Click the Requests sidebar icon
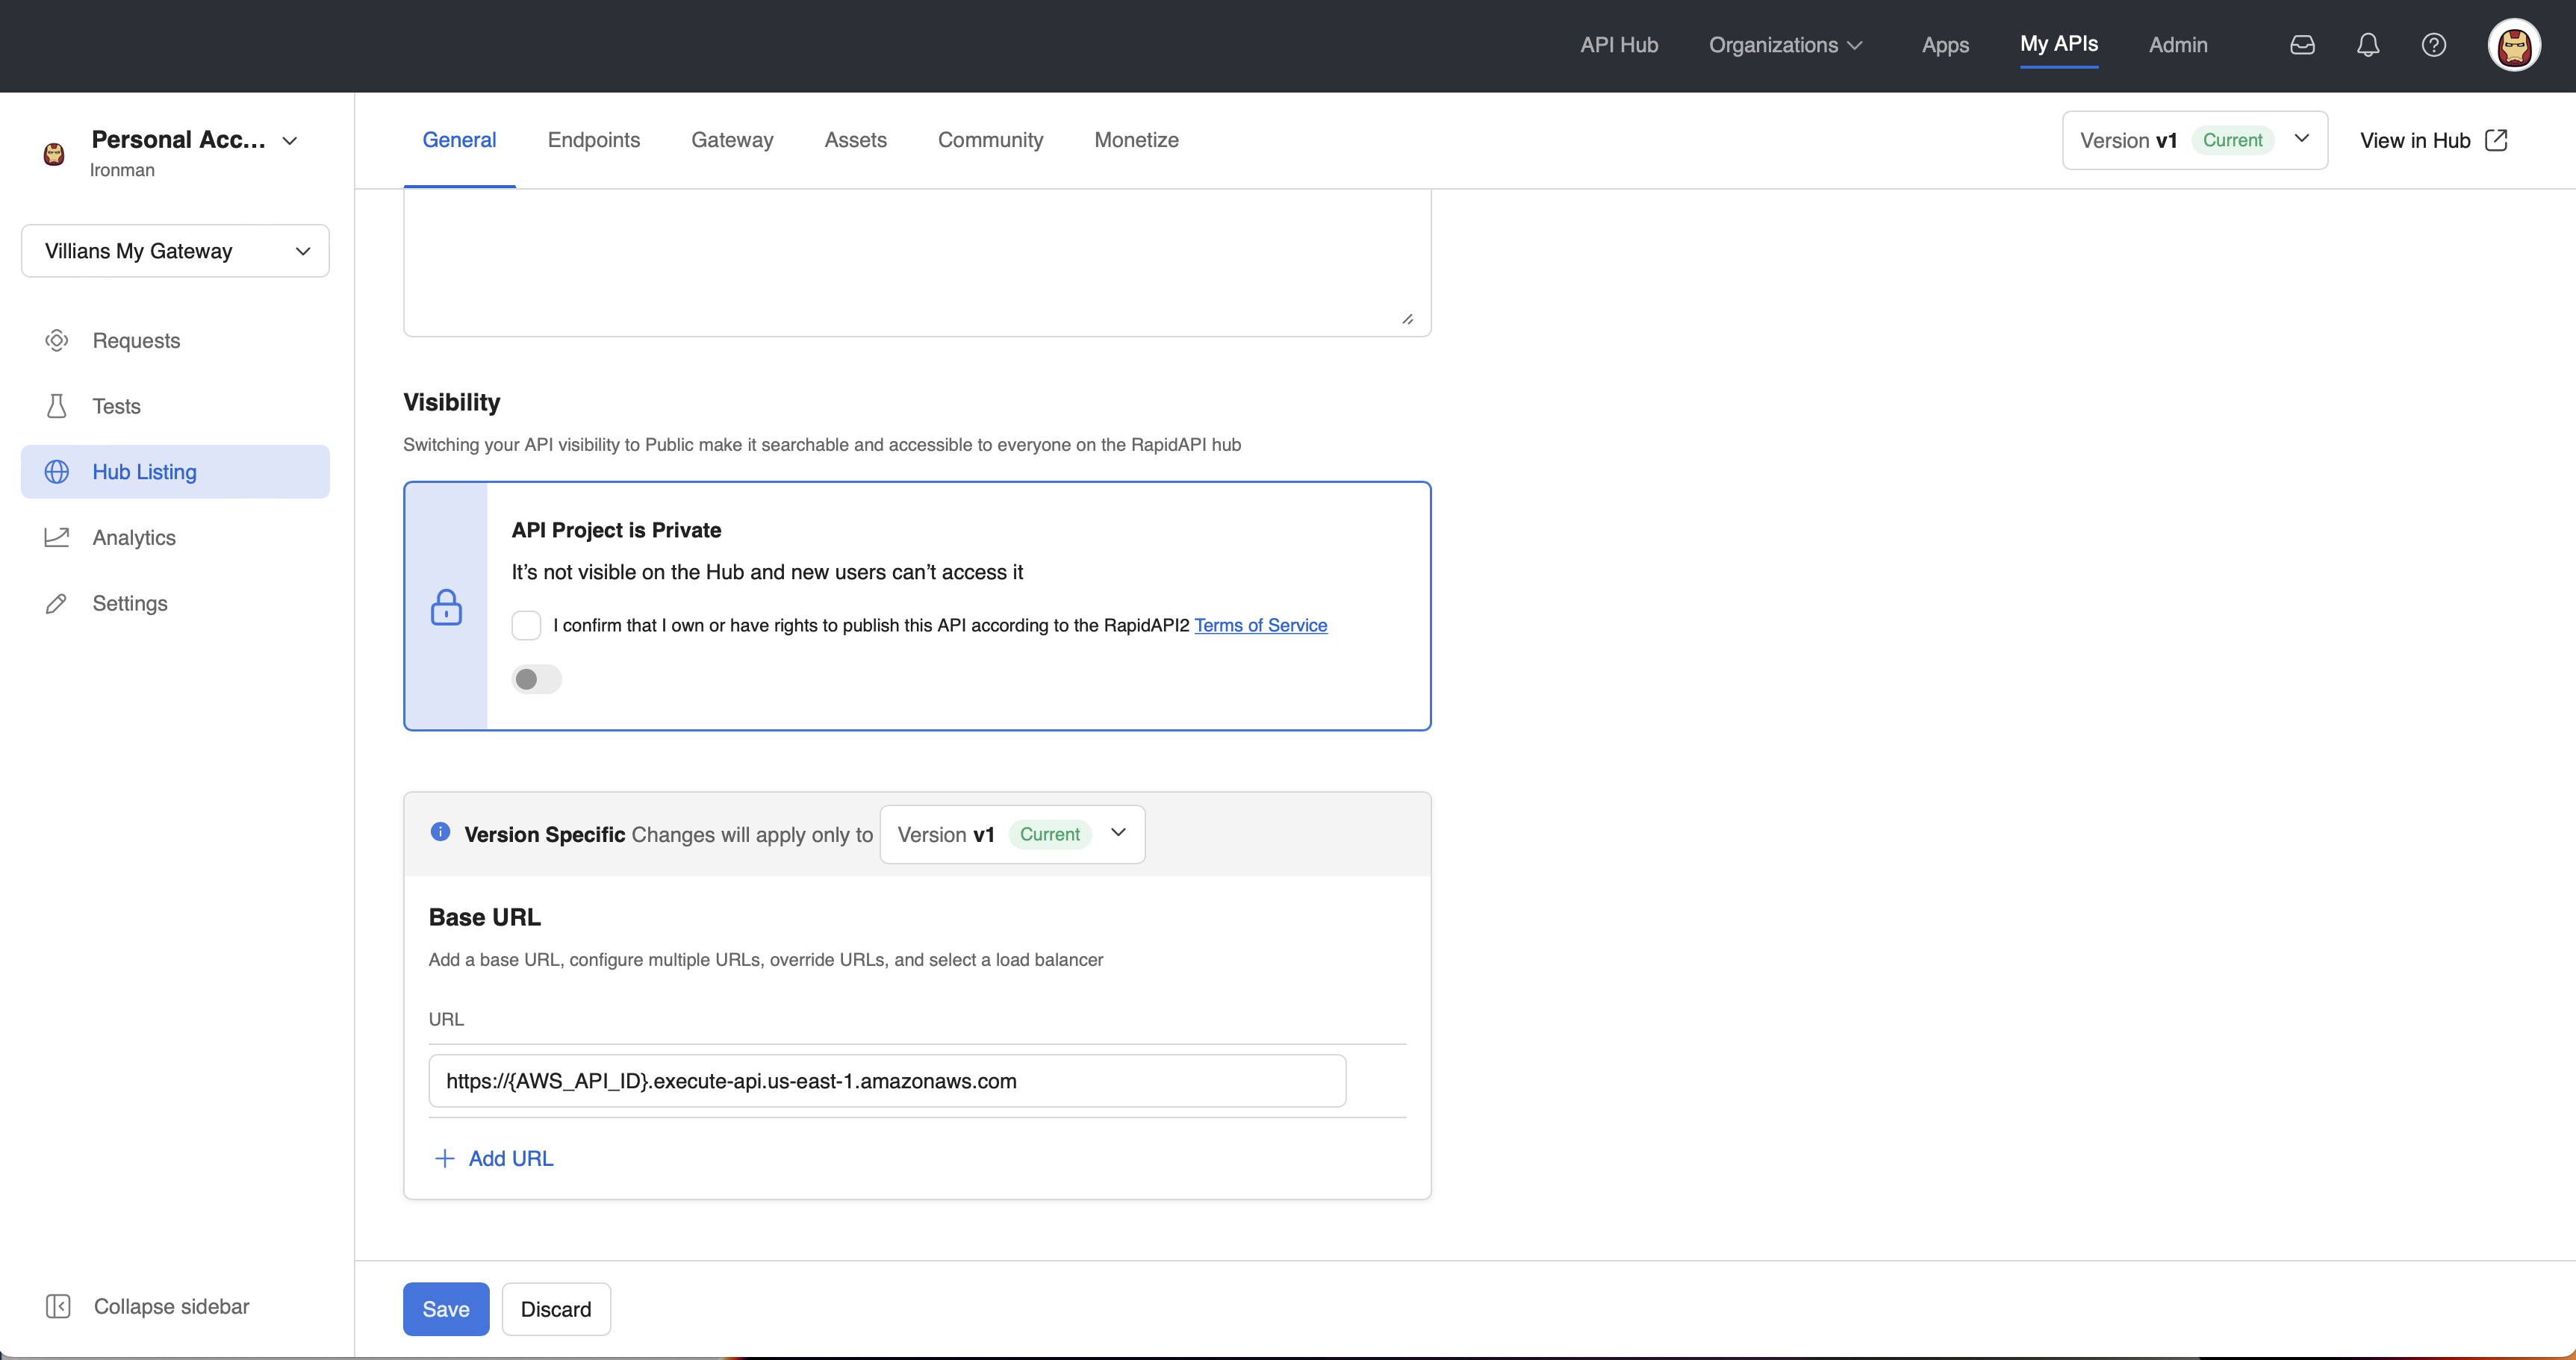The image size is (2576, 1360). pyautogui.click(x=57, y=340)
